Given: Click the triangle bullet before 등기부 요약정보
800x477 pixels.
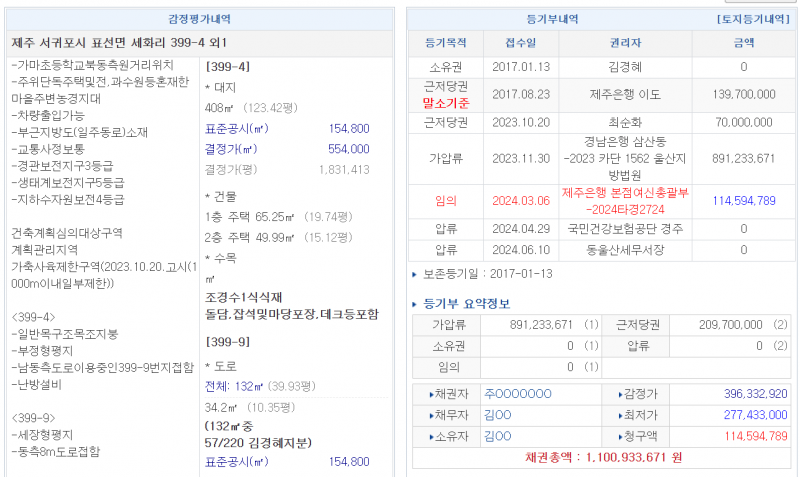Looking at the screenshot, I should click(x=416, y=304).
